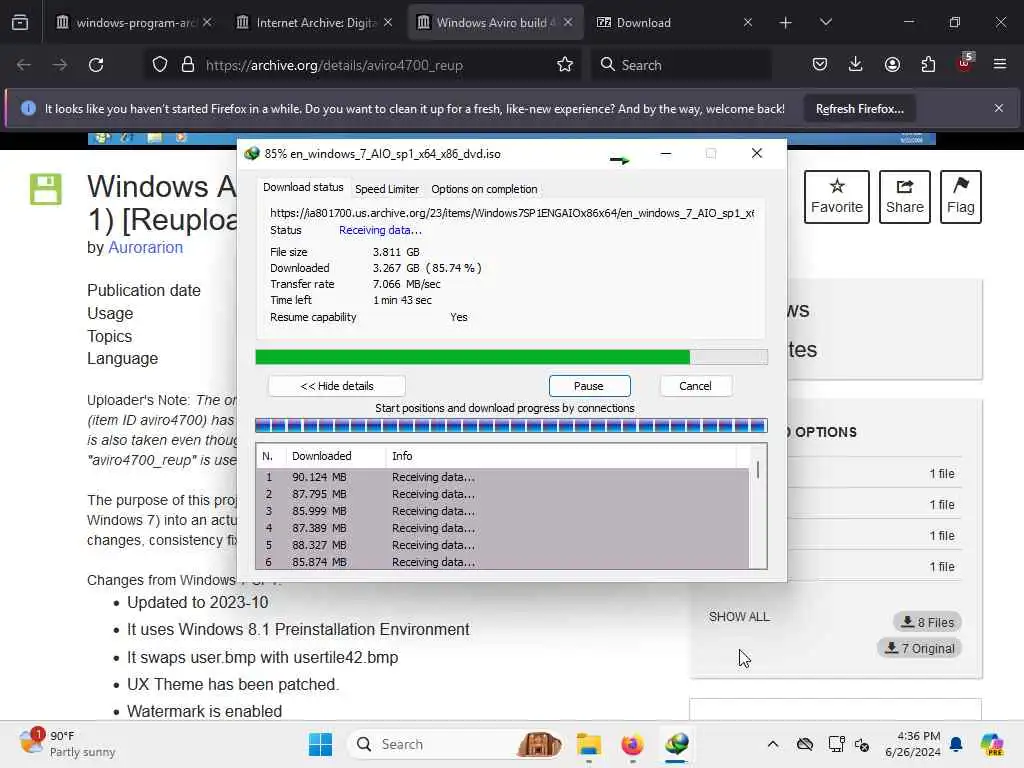Click weather widget 90°F Partly sunny
Screen dimensions: 1024x768
pyautogui.click(x=67, y=743)
